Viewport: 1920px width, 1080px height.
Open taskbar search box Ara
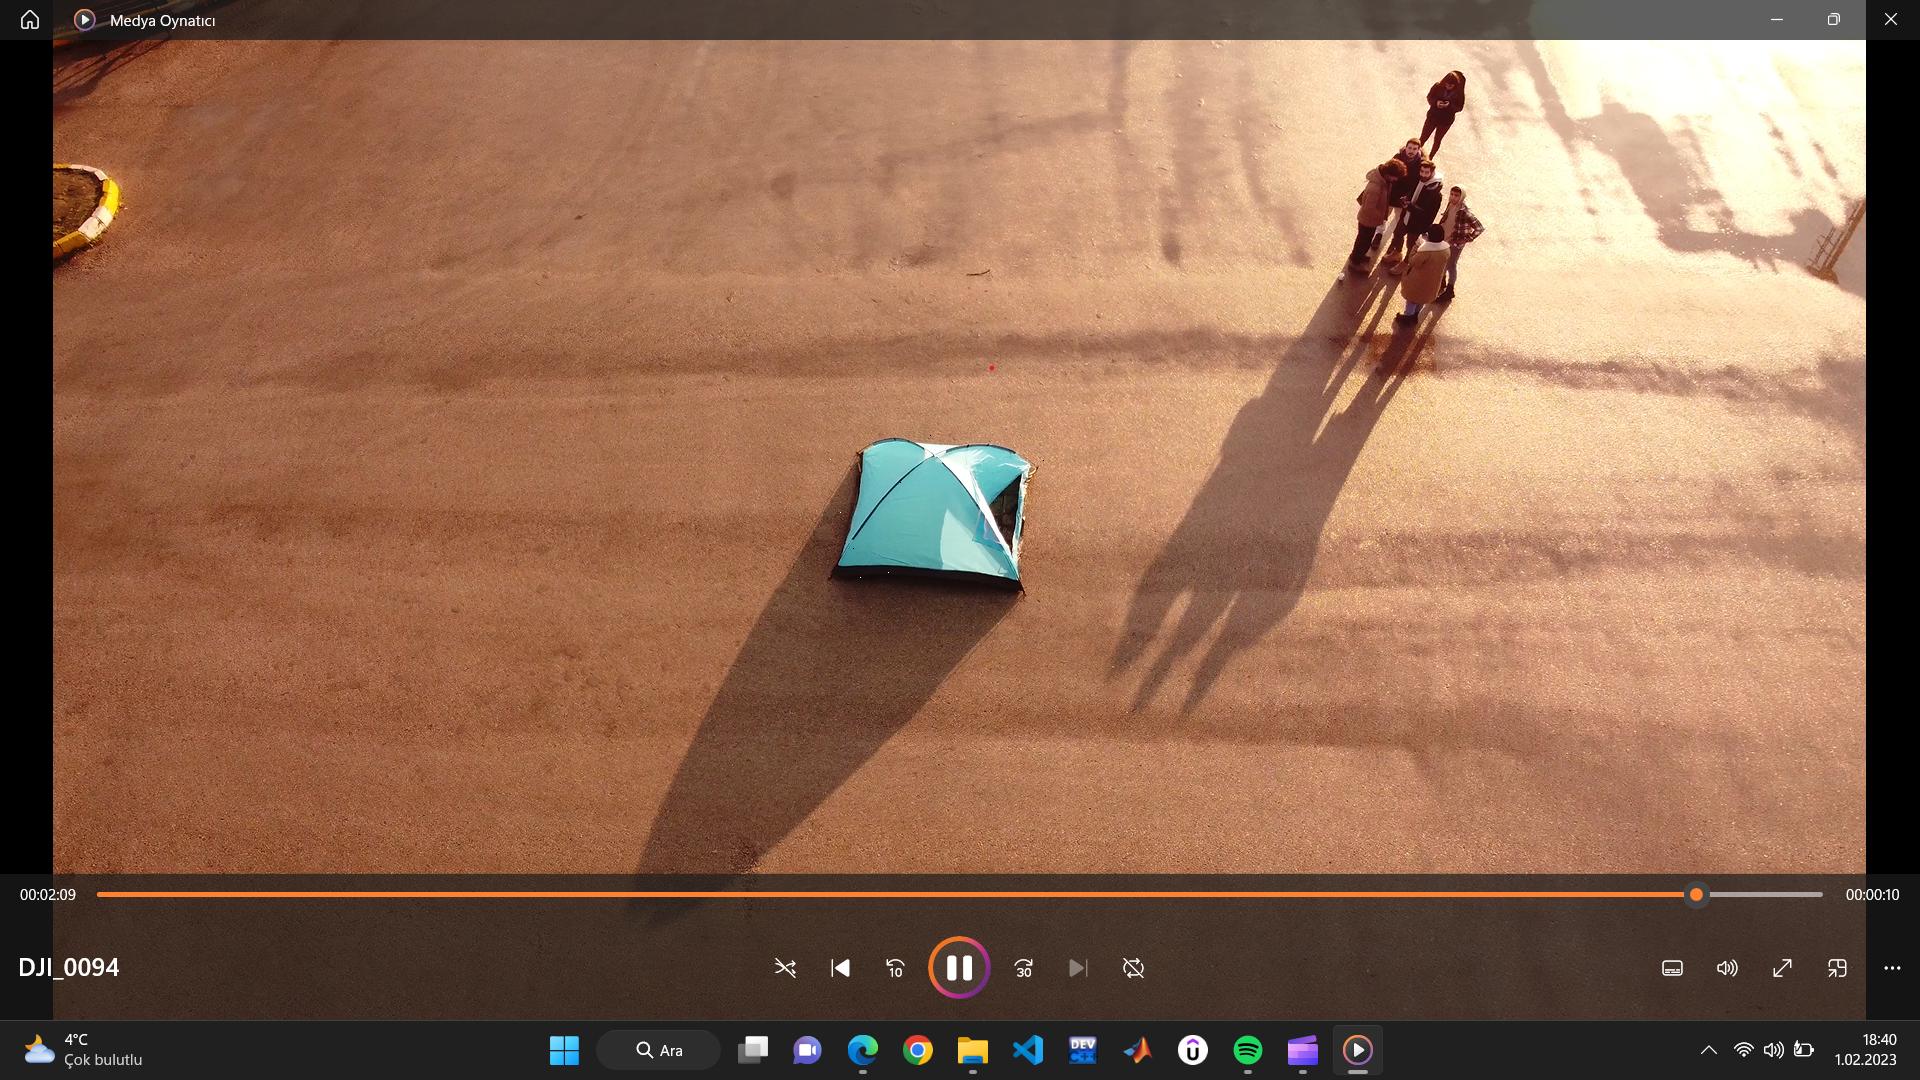click(659, 1050)
